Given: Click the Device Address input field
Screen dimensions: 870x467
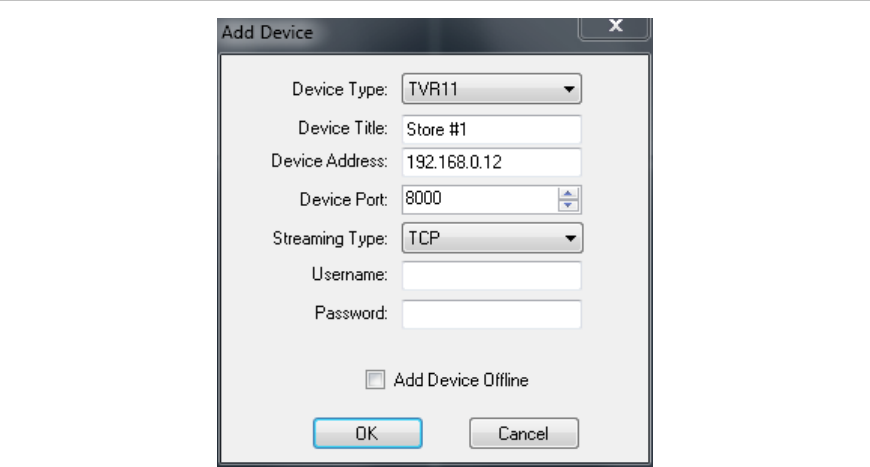Looking at the screenshot, I should click(x=491, y=163).
